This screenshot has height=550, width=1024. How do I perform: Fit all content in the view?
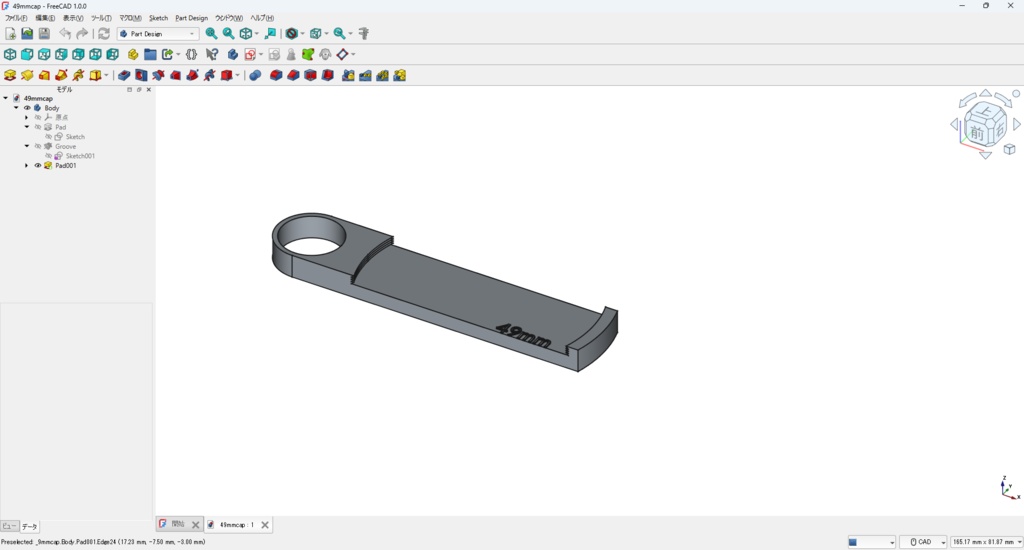point(212,33)
